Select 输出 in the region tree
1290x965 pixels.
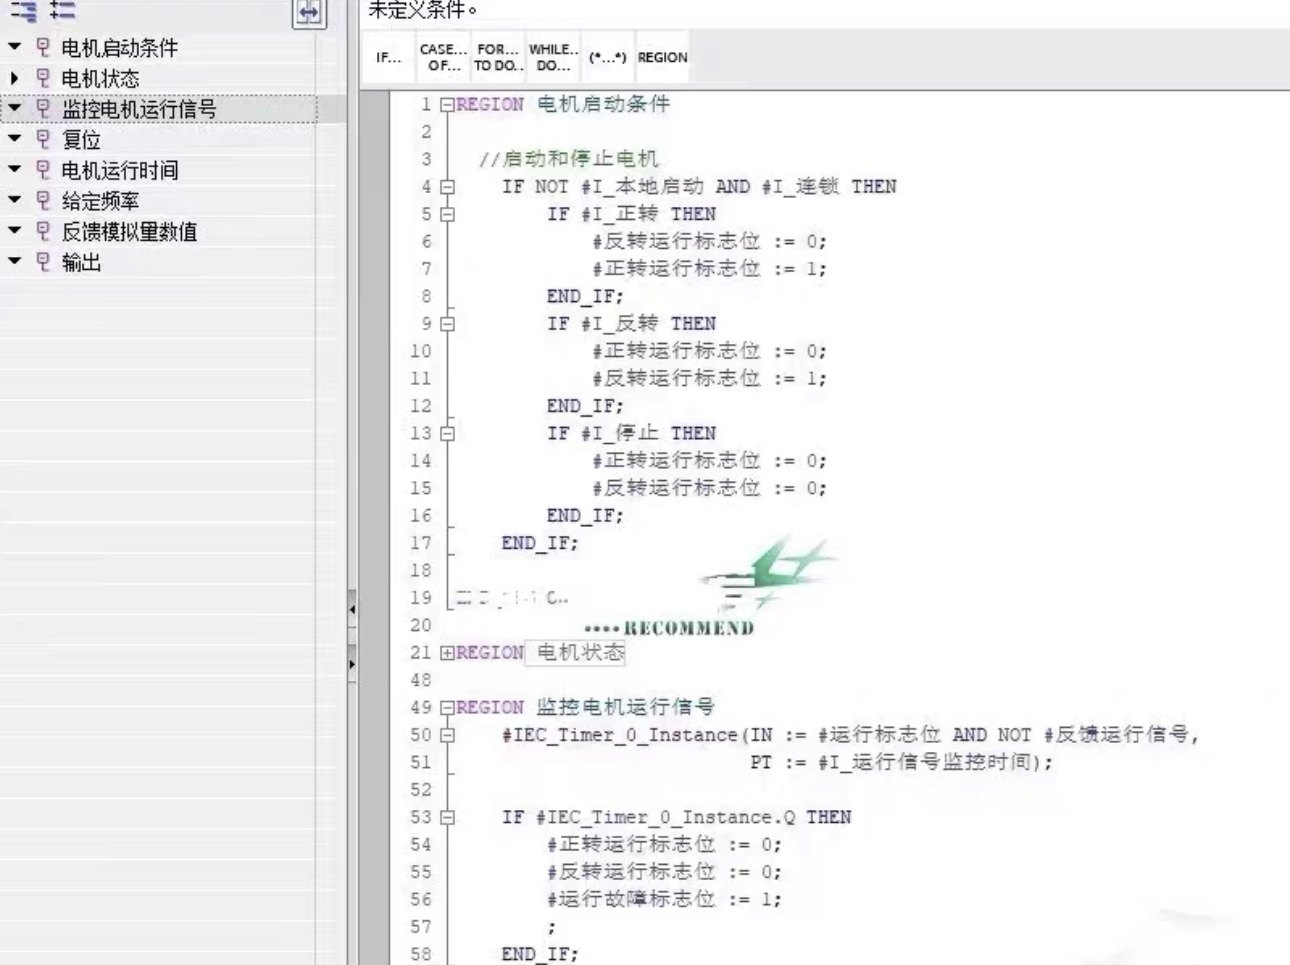coord(81,263)
